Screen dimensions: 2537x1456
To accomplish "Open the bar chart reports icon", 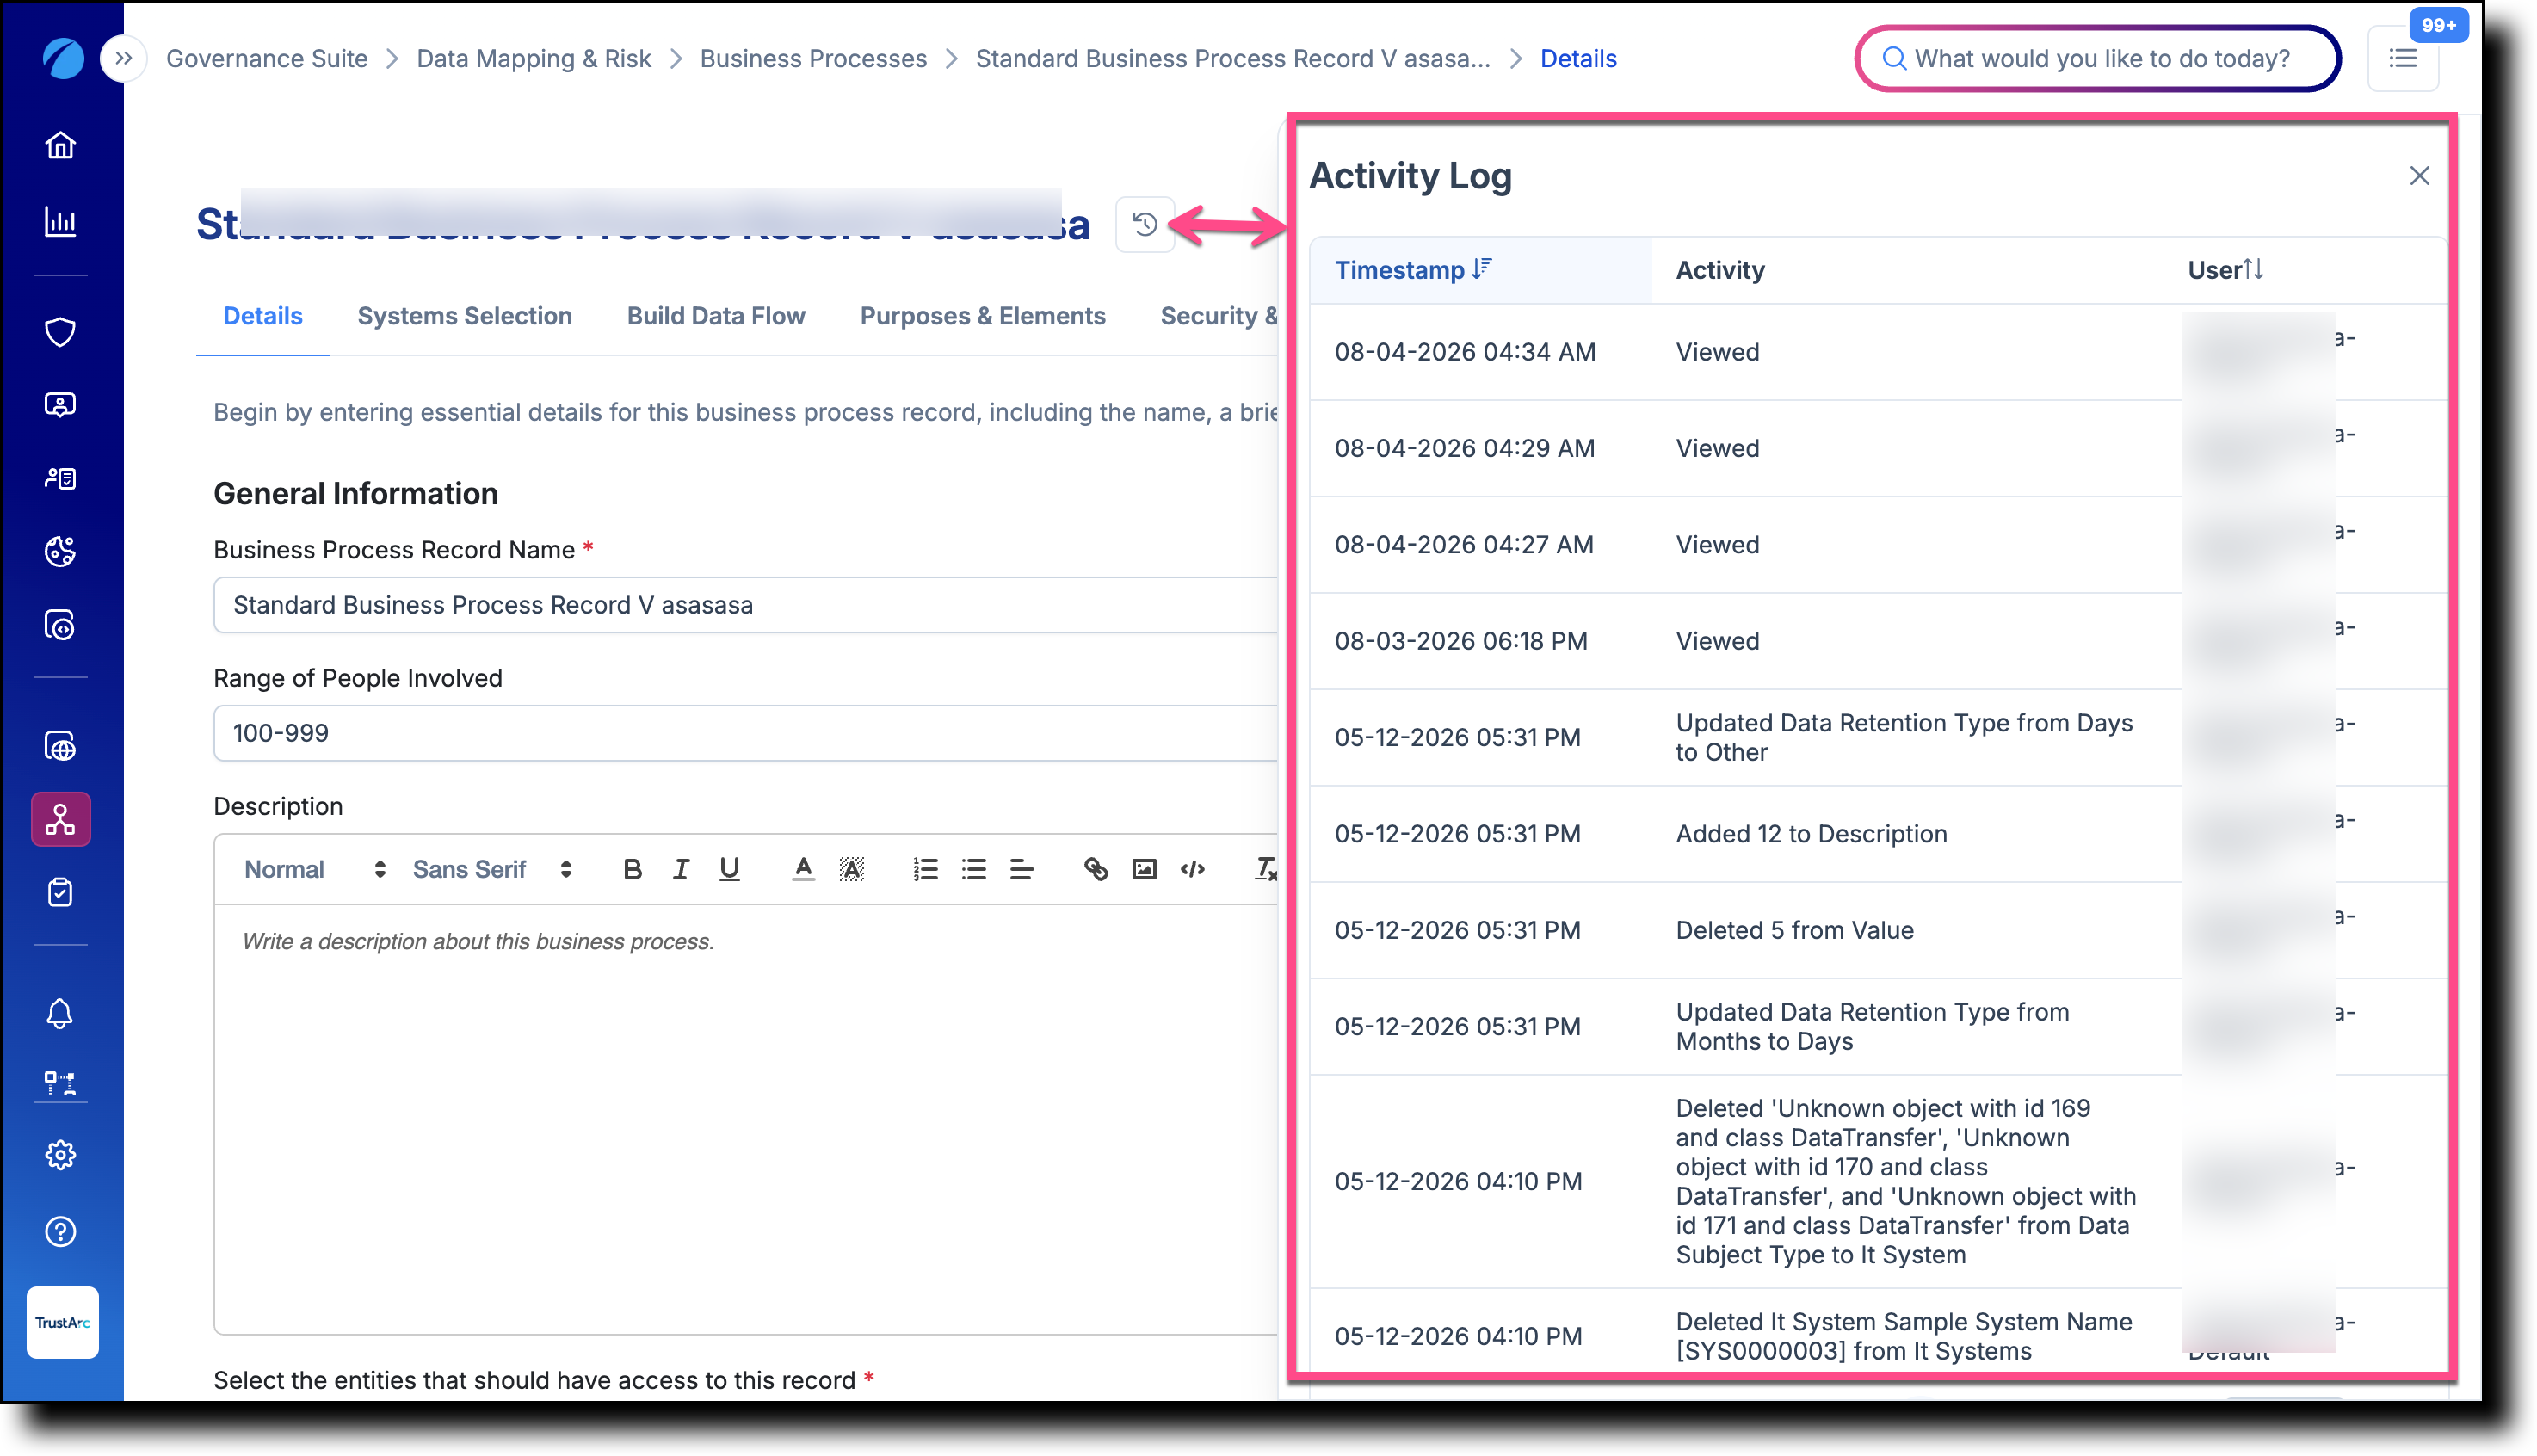I will 60,221.
